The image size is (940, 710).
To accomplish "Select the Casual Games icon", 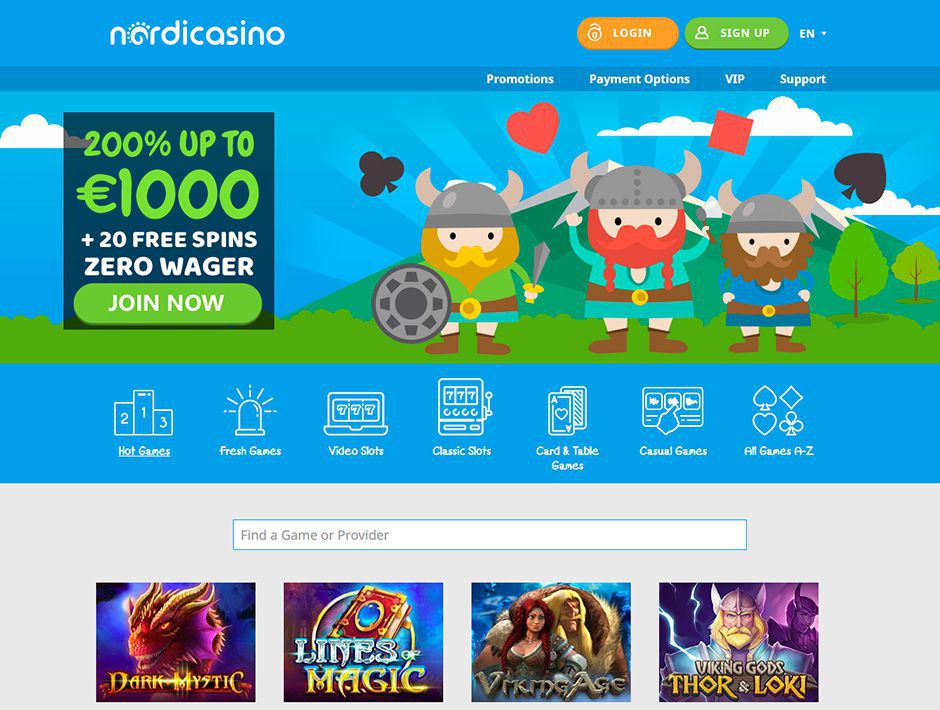I will [x=673, y=411].
